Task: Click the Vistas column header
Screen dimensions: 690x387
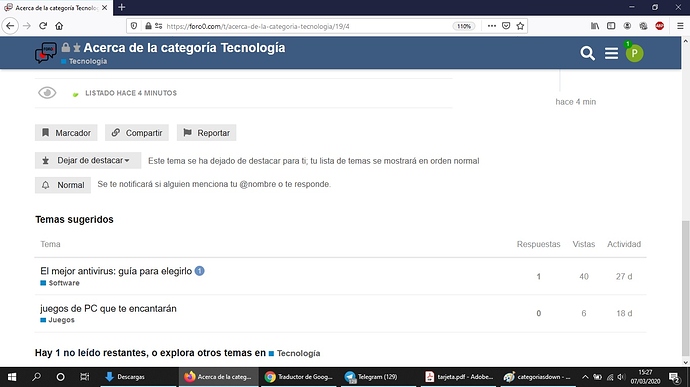Action: click(x=584, y=244)
